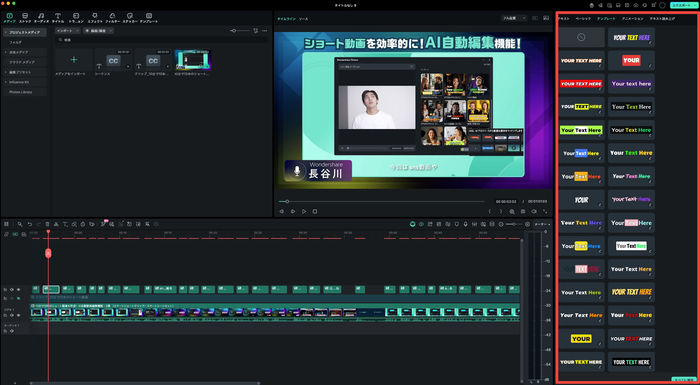Start playback with the play button
700x385 pixels.
pyautogui.click(x=304, y=212)
